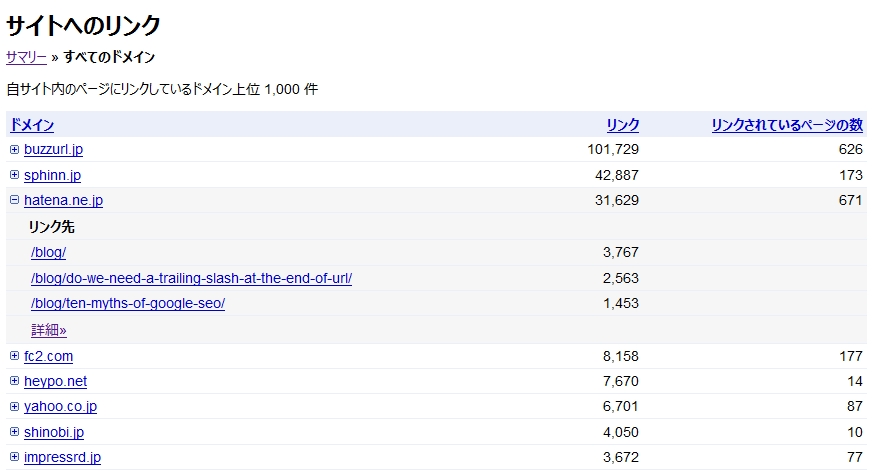Viewport: 876px width, 471px height.
Task: Open the hatena.ne.jp domain link
Action: pyautogui.click(x=64, y=200)
